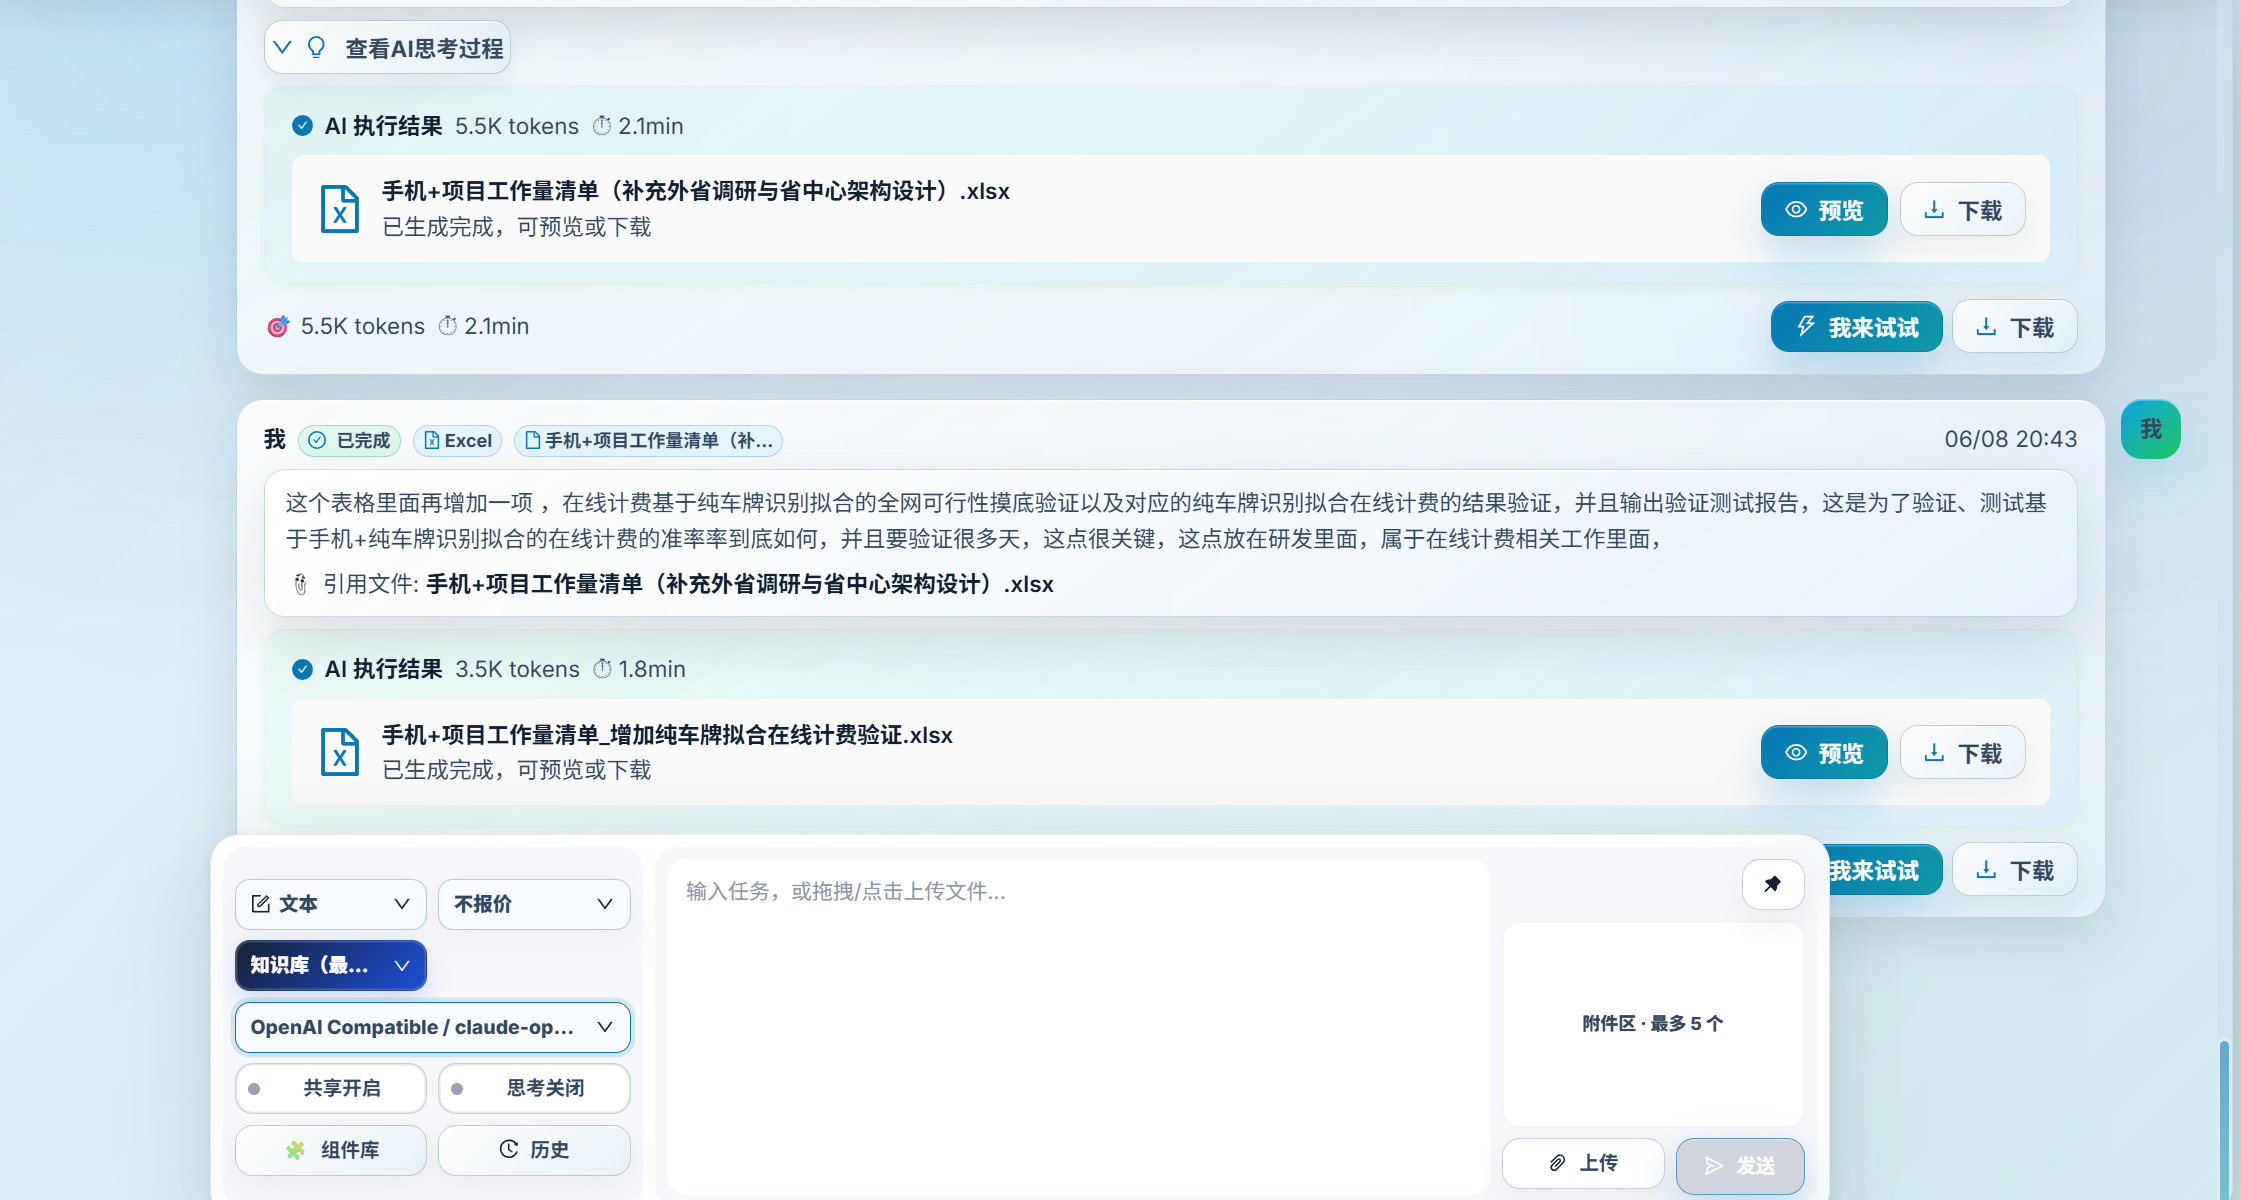Image resolution: width=2241 pixels, height=1200 pixels.
Task: Click the 附件区 attachment drop area
Action: pyautogui.click(x=1653, y=1024)
